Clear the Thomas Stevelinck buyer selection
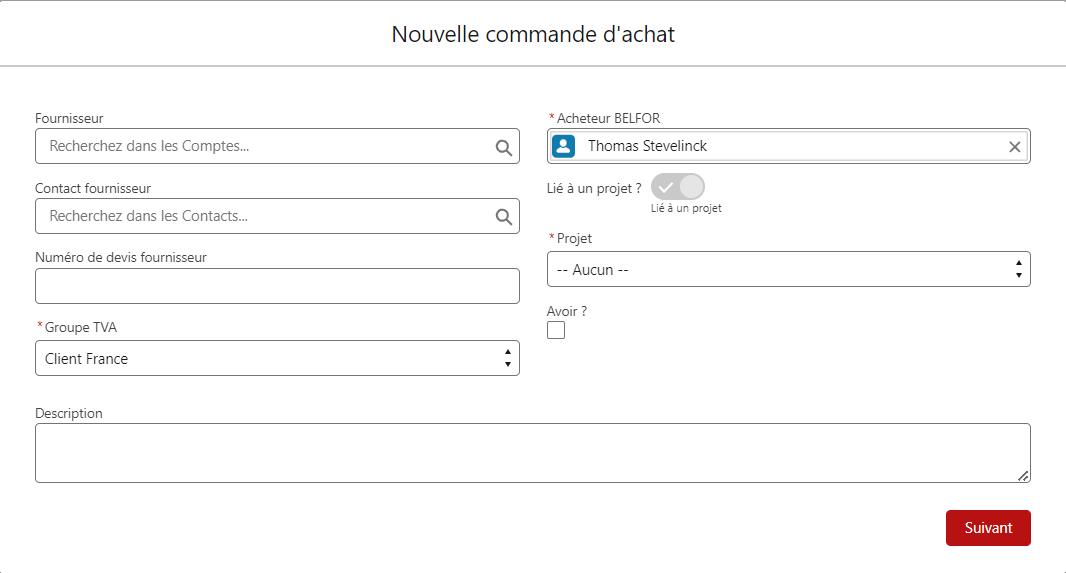Viewport: 1066px width, 573px height. pyautogui.click(x=1014, y=147)
